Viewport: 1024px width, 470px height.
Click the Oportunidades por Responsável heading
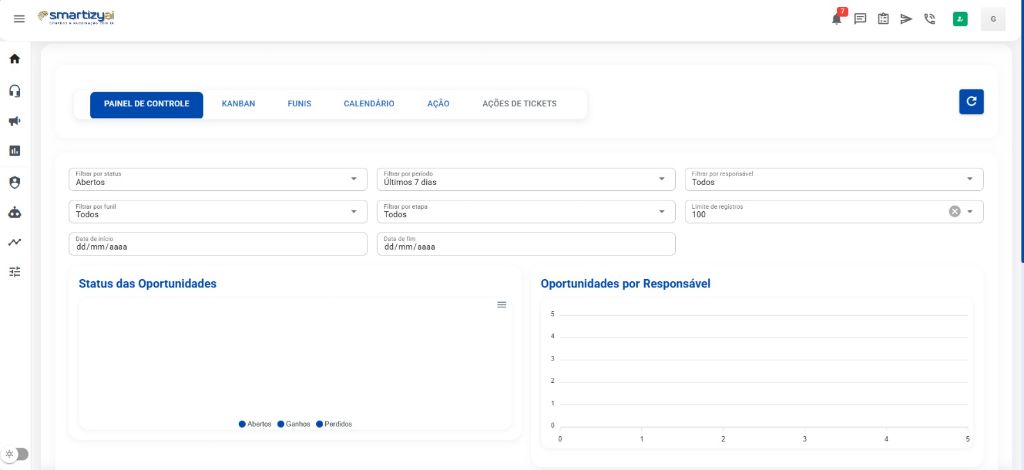click(626, 284)
